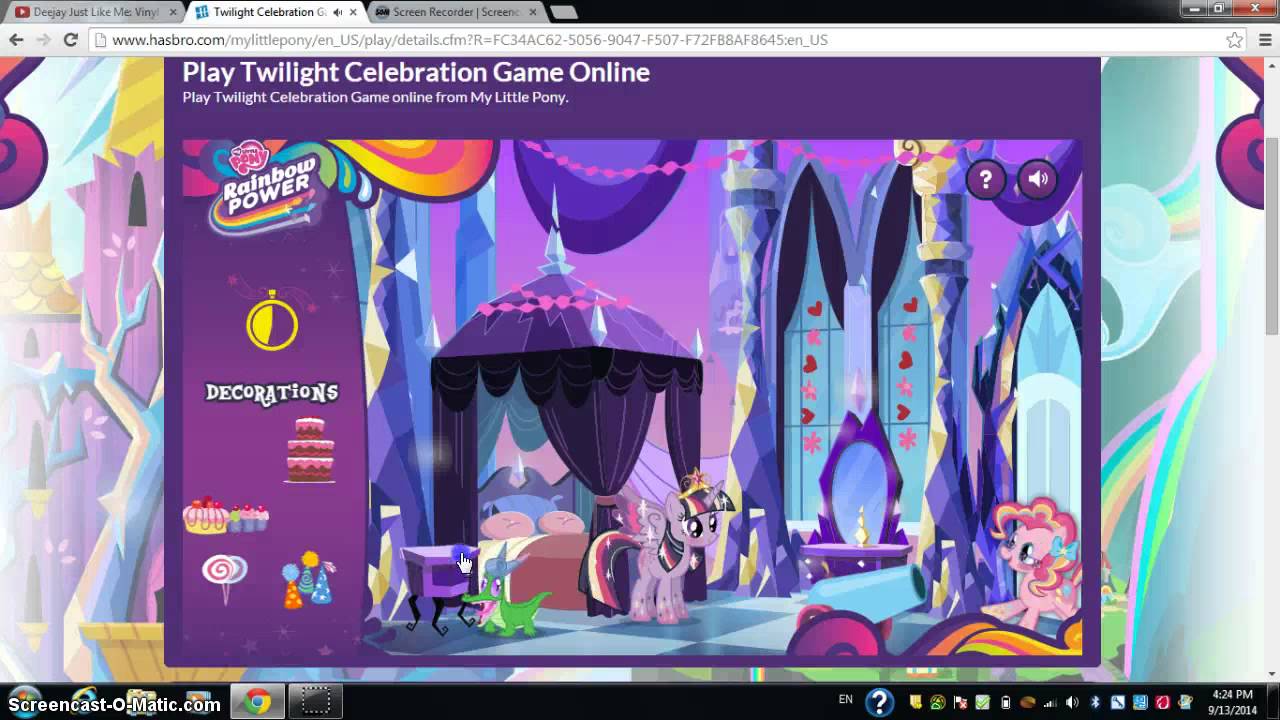
Task: Mute the game sound speaker button
Action: tap(1038, 180)
